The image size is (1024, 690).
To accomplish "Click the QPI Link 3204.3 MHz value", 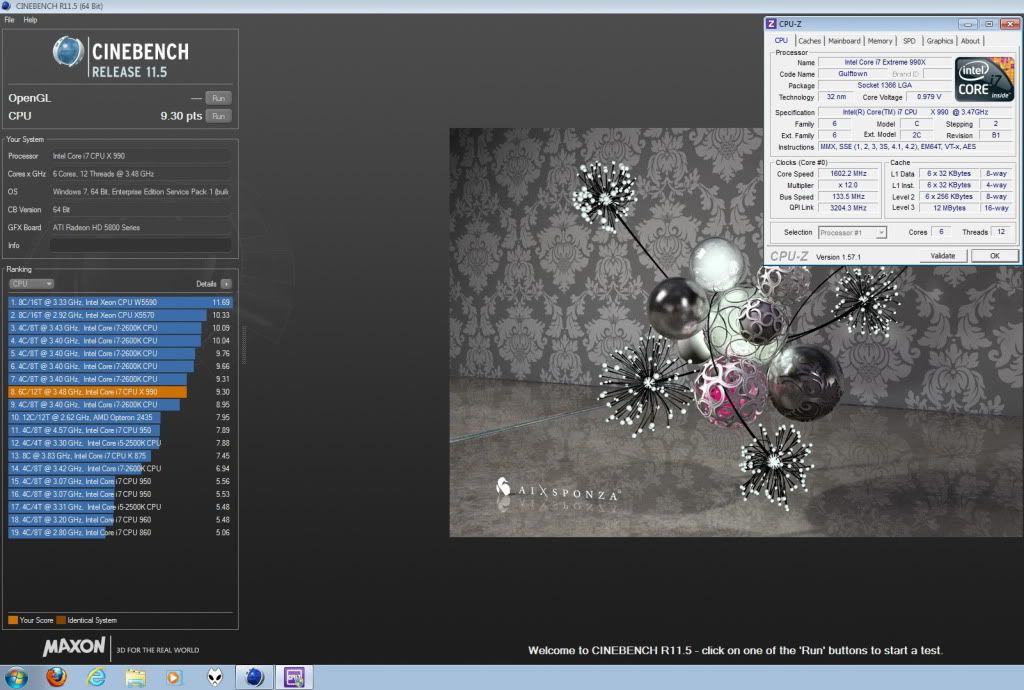I will pos(848,208).
